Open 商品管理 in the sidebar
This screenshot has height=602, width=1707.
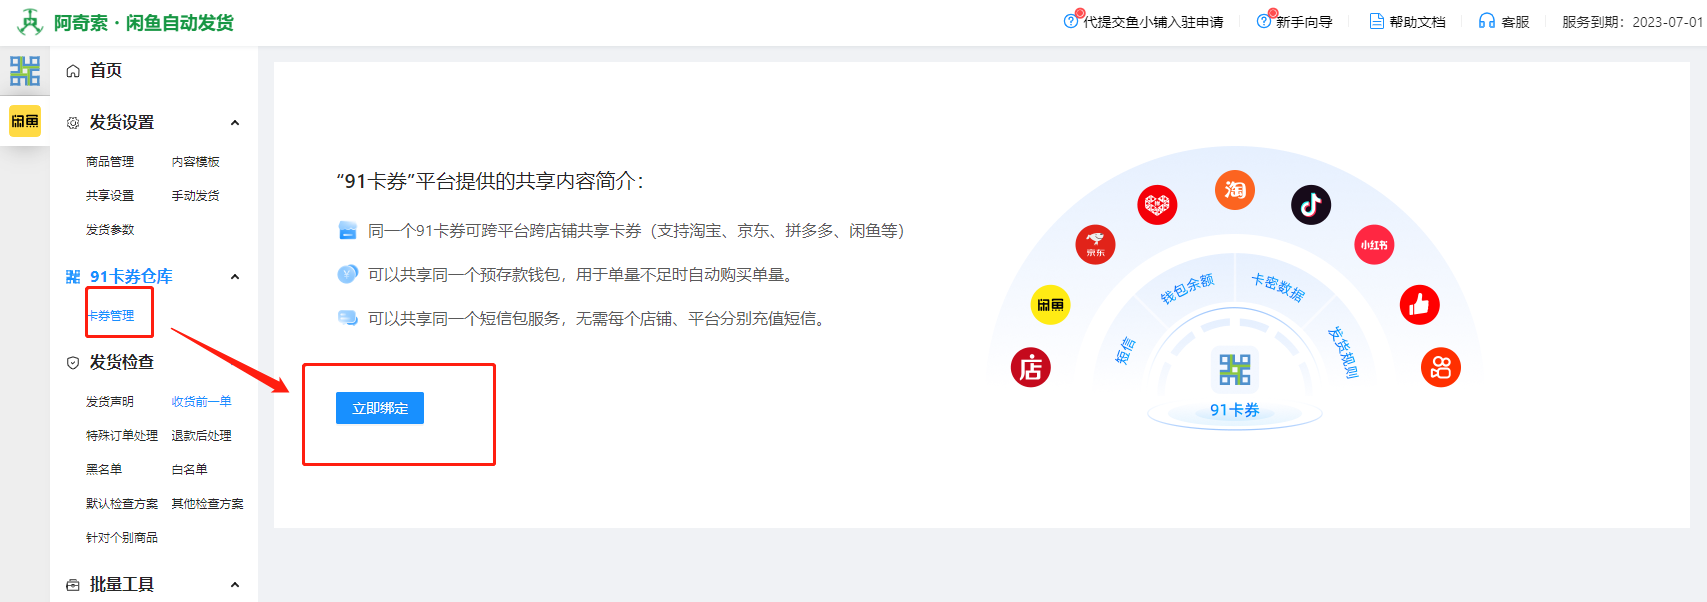110,162
